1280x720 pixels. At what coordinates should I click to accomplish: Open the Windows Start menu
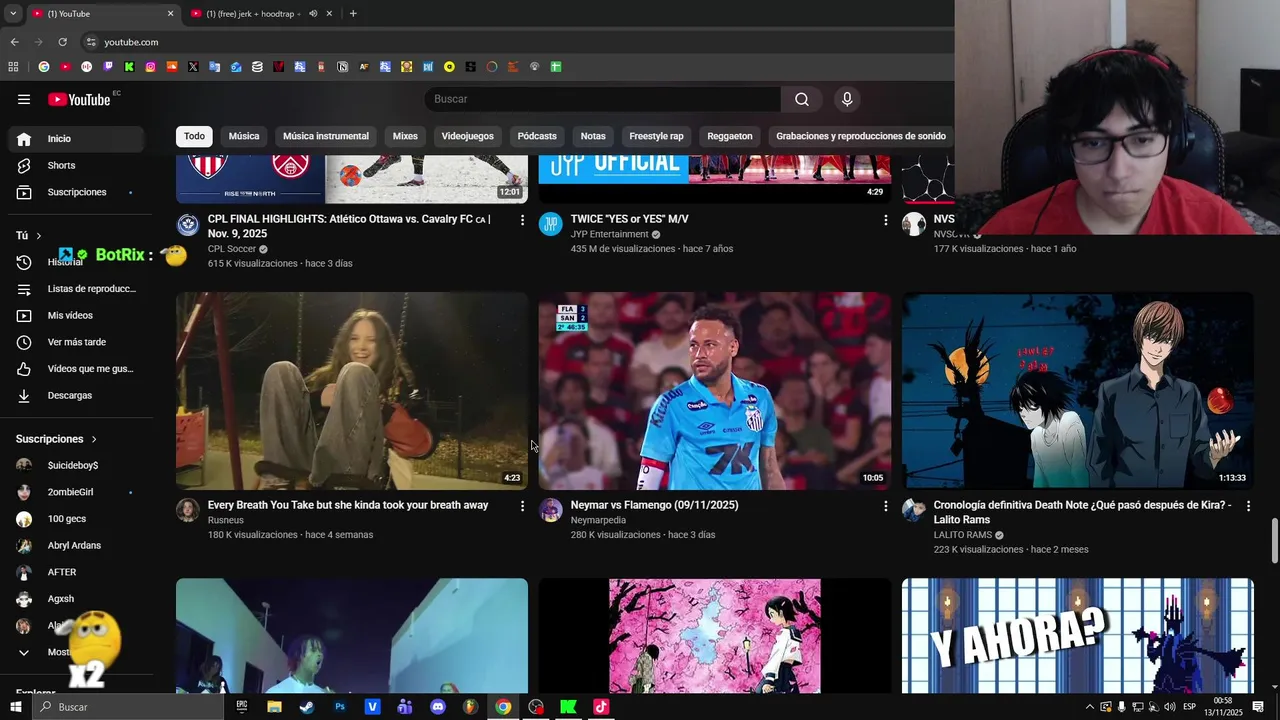[15, 707]
